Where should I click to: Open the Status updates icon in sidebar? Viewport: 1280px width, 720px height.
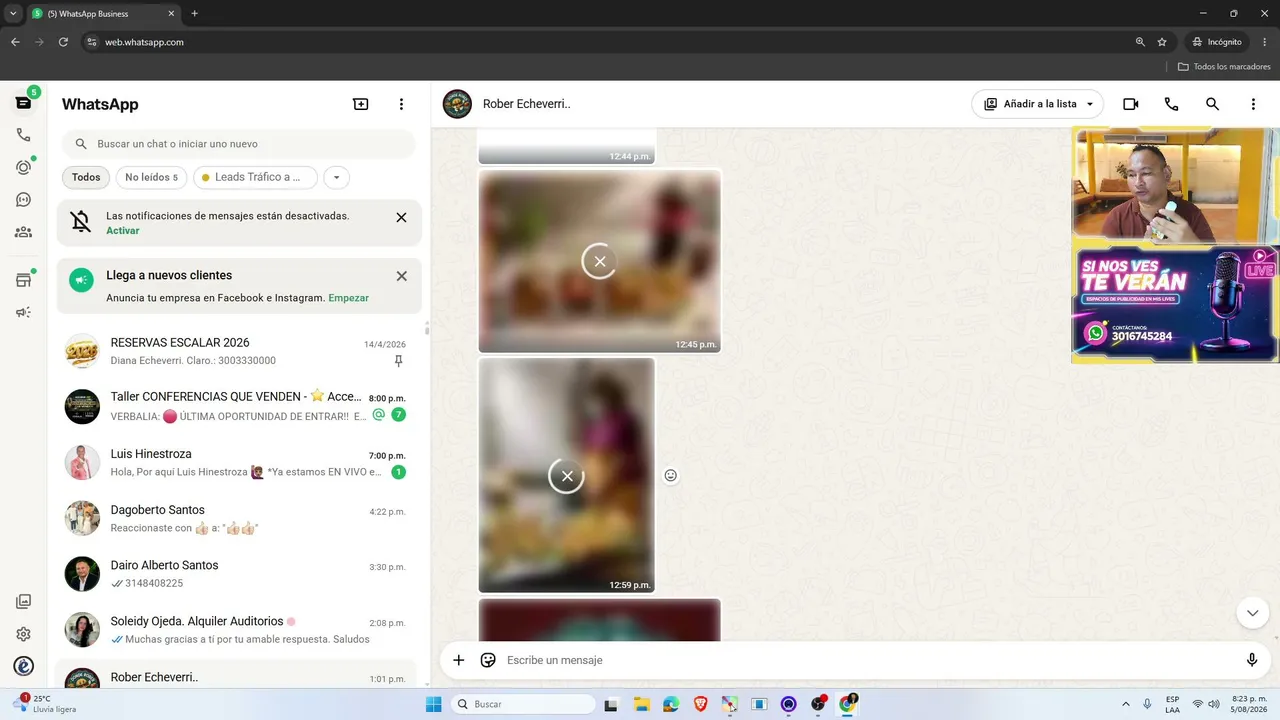tap(23, 167)
